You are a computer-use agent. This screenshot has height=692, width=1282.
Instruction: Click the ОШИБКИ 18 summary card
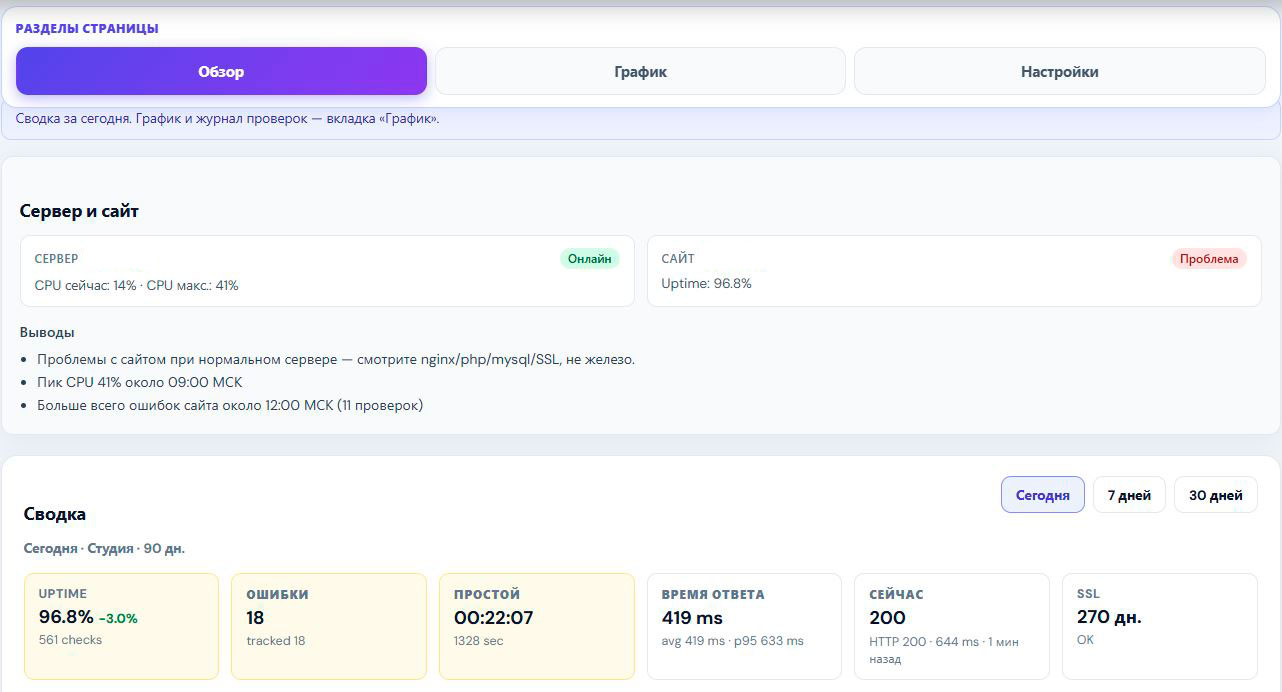click(x=329, y=626)
